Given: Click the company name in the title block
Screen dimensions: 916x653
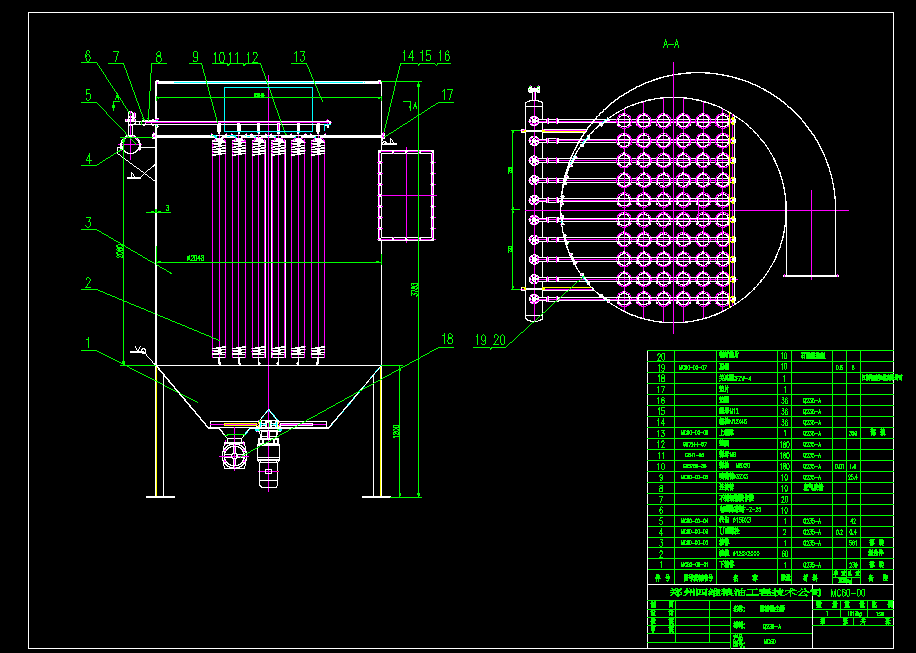Looking at the screenshot, I should tap(745, 592).
